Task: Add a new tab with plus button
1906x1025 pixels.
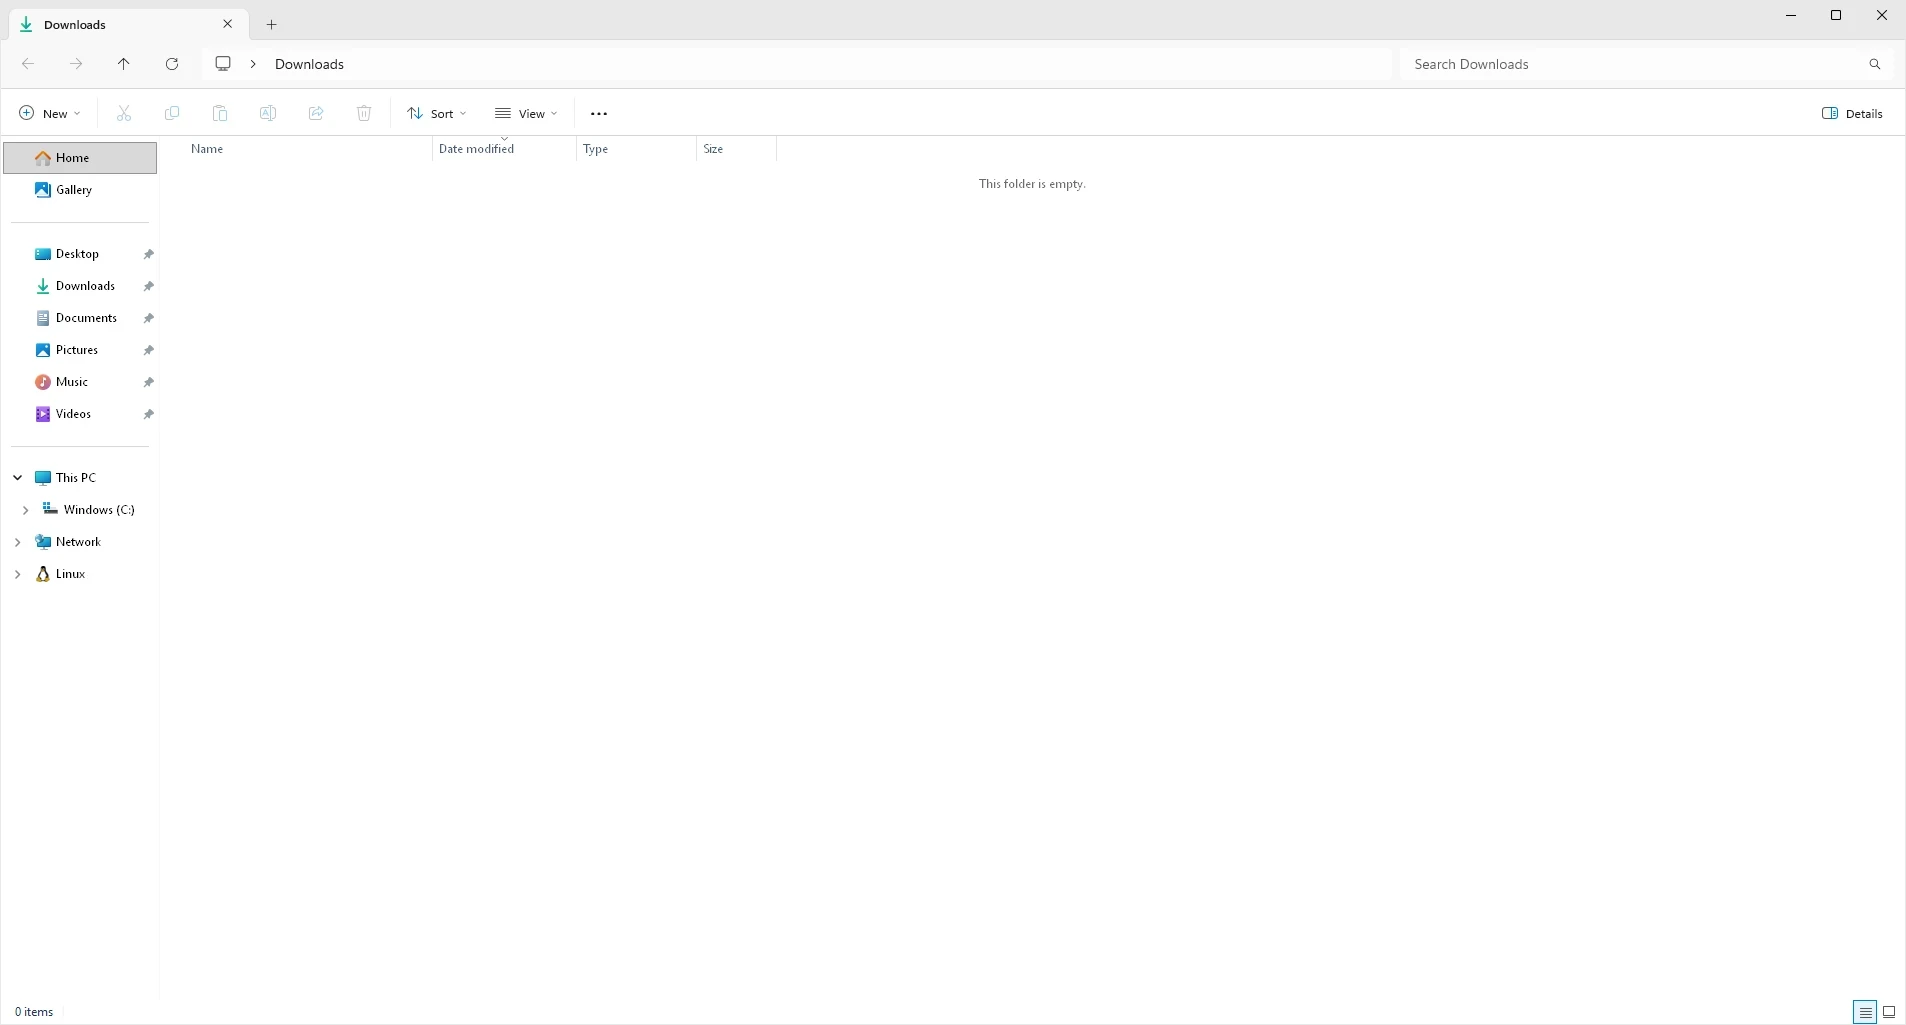Action: click(271, 25)
